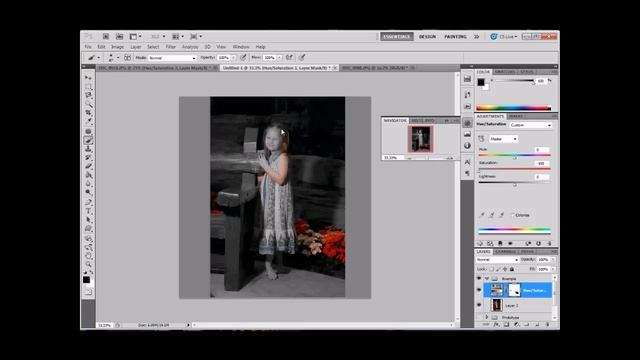
Task: Open the Hue/Saturation preset Custom dropdown
Action: pyautogui.click(x=531, y=125)
